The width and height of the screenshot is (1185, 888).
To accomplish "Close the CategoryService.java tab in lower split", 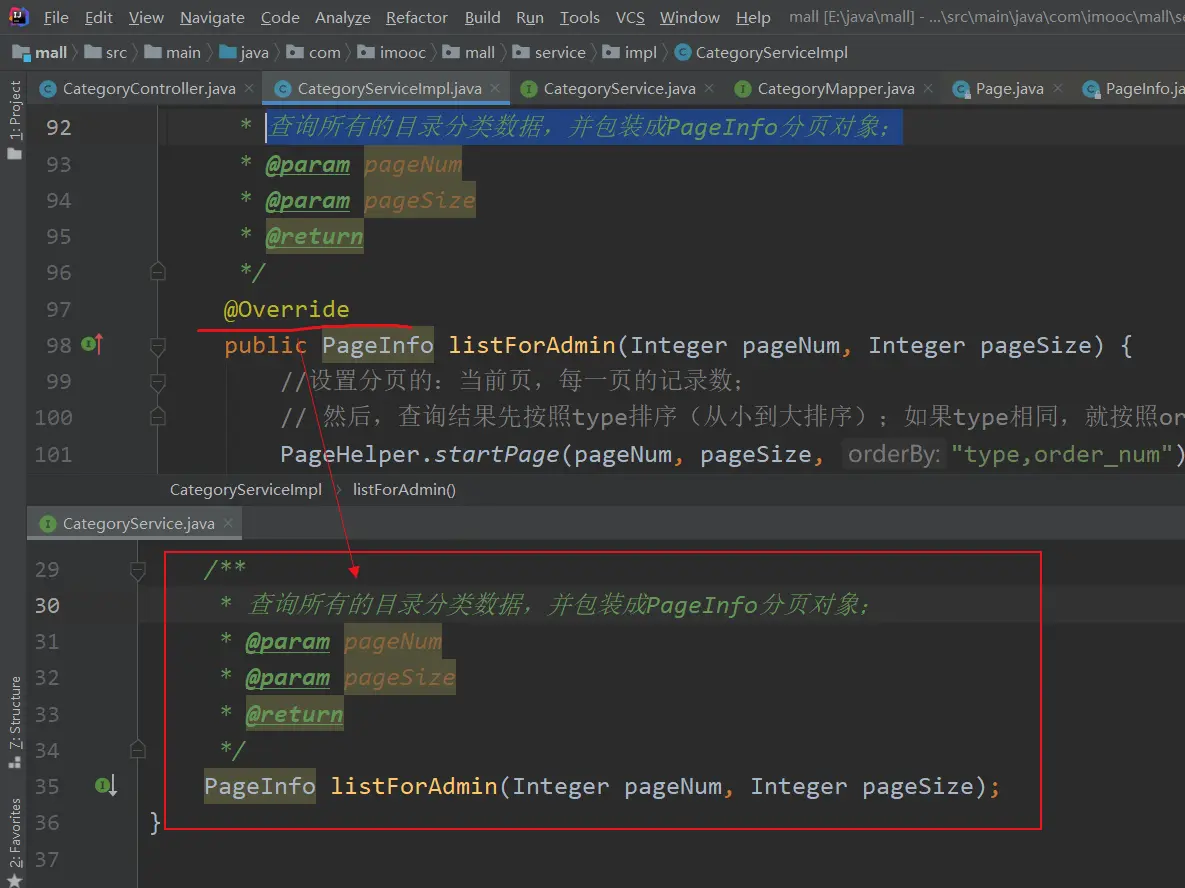I will click(x=228, y=523).
